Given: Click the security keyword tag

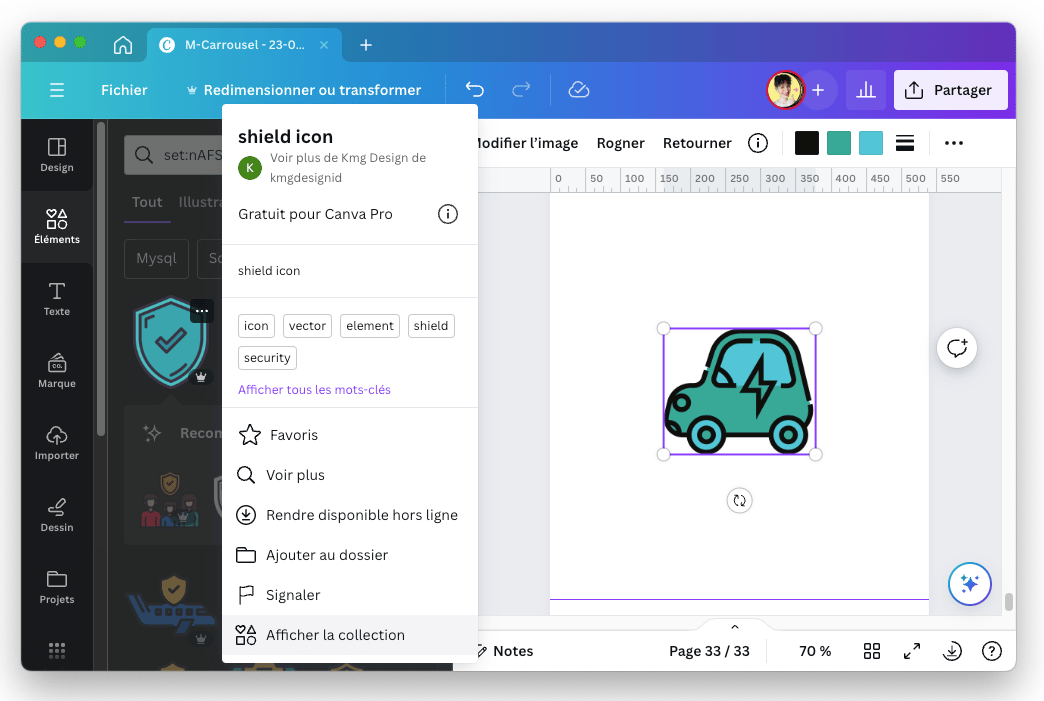Looking at the screenshot, I should (x=267, y=358).
